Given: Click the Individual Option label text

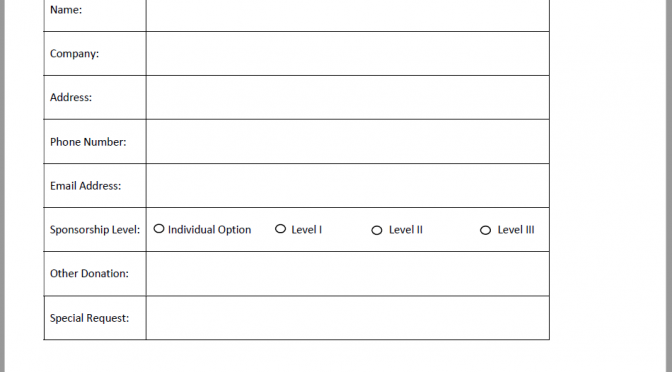Looking at the screenshot, I should click(210, 230).
